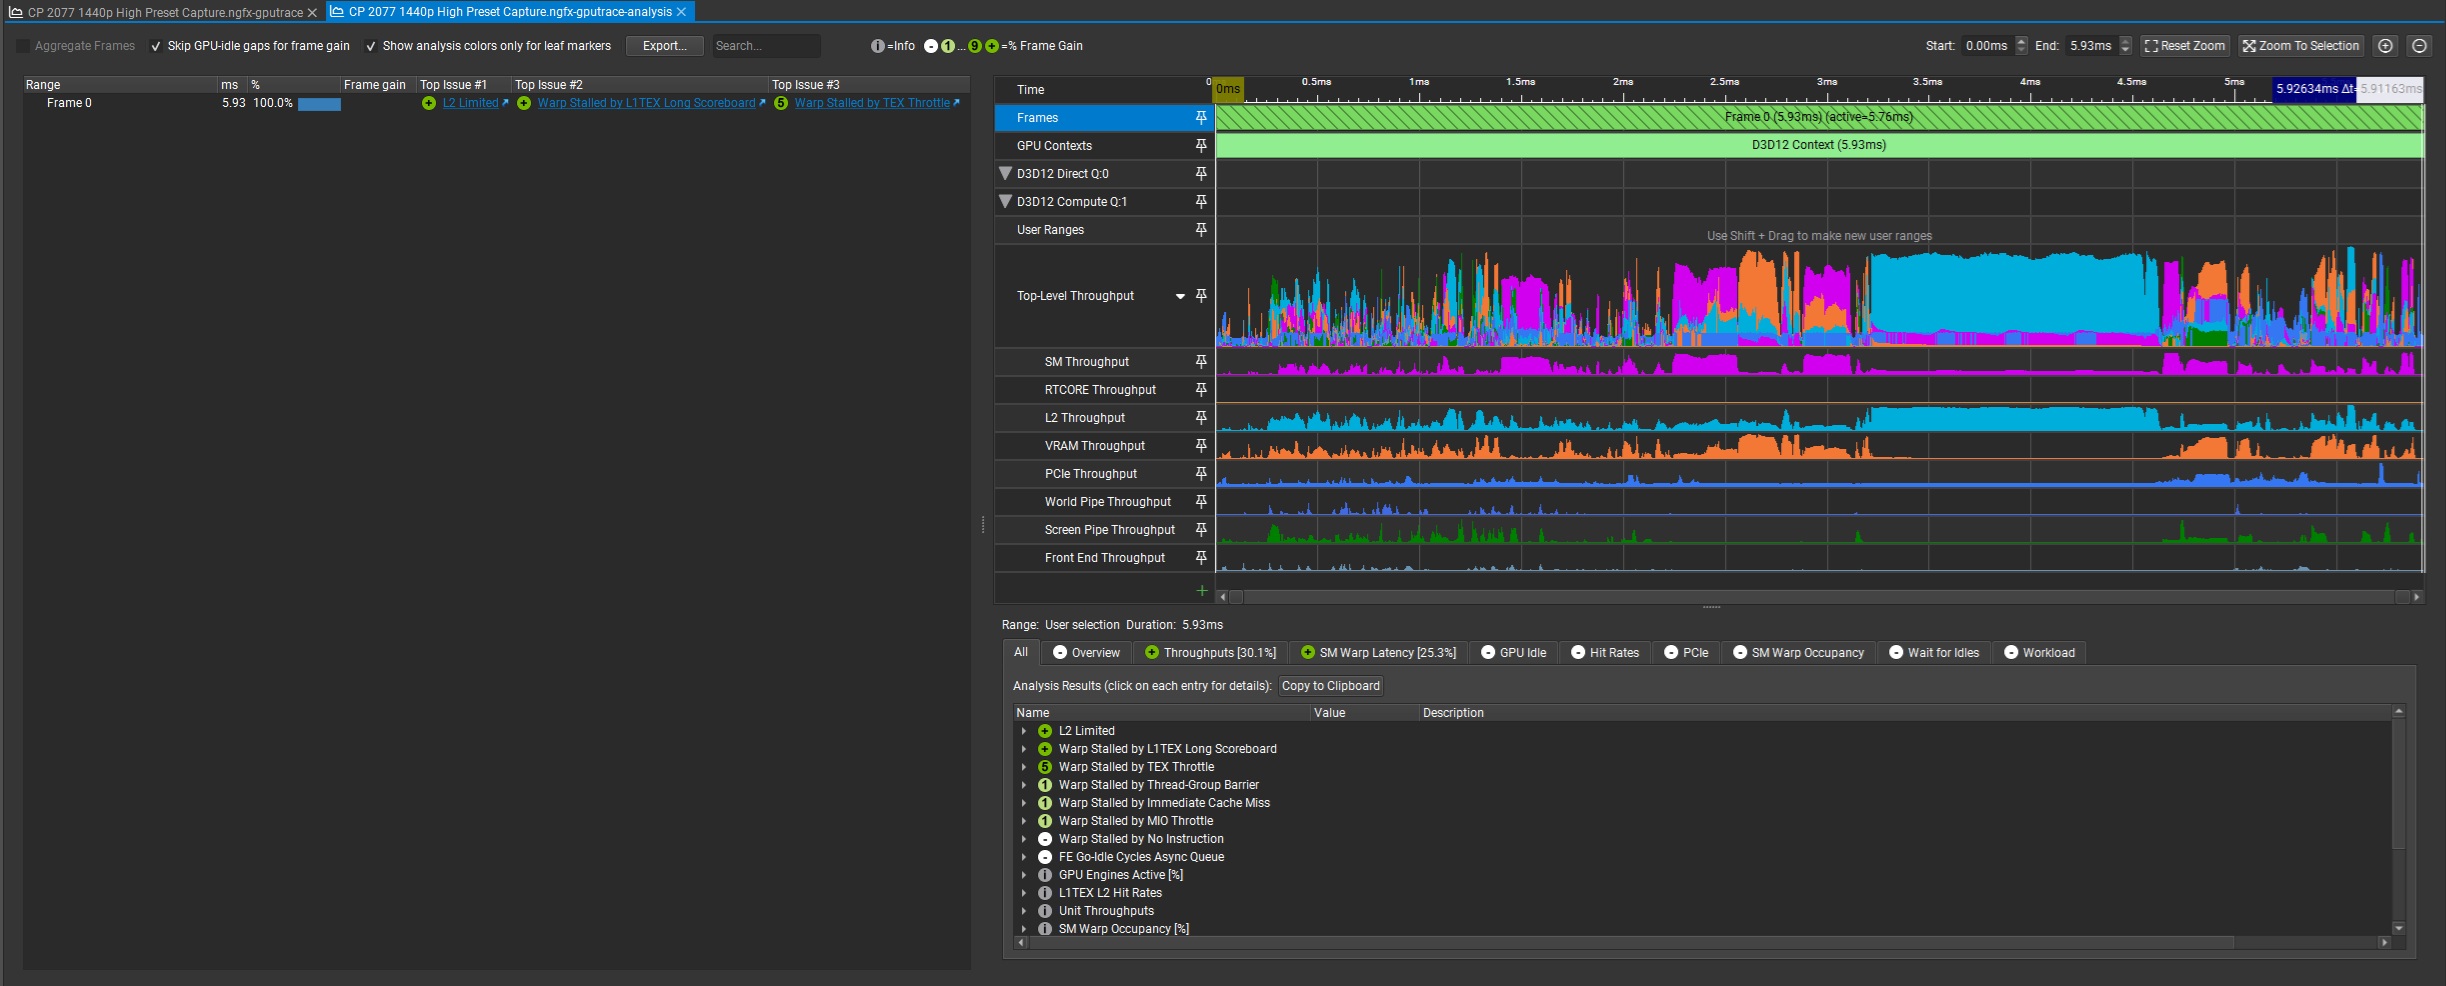Pin the L2 Throughput row
This screenshot has height=986, width=2446.
tap(1201, 418)
